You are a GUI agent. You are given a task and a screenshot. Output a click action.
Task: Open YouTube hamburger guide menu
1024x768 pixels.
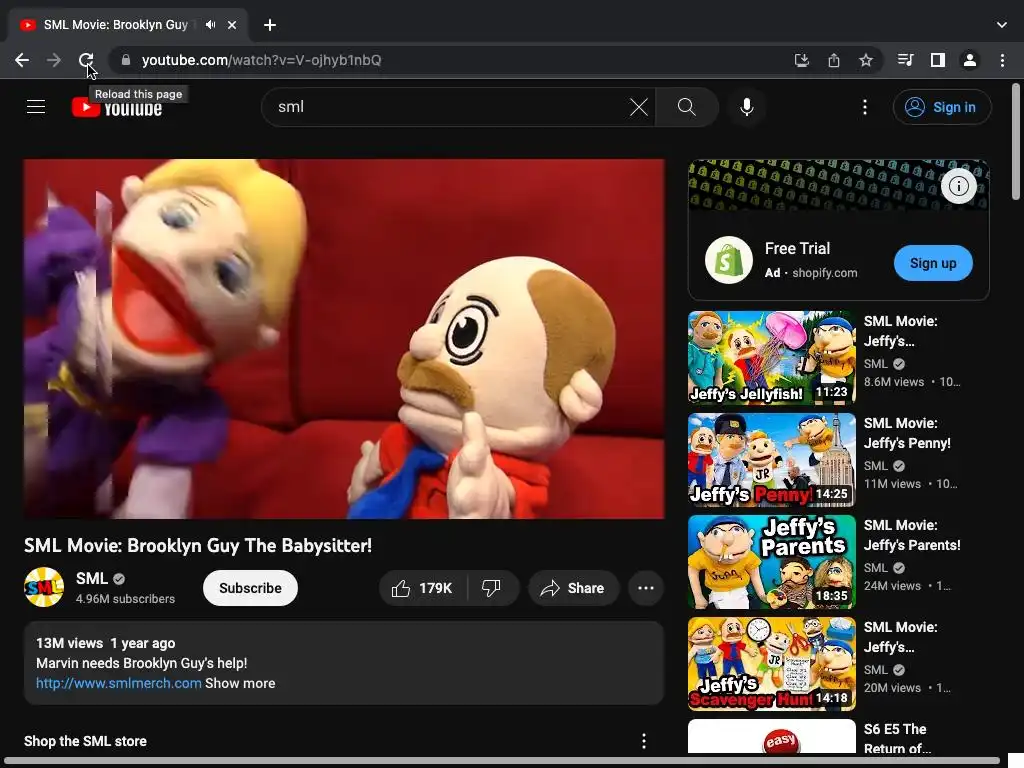click(x=36, y=106)
